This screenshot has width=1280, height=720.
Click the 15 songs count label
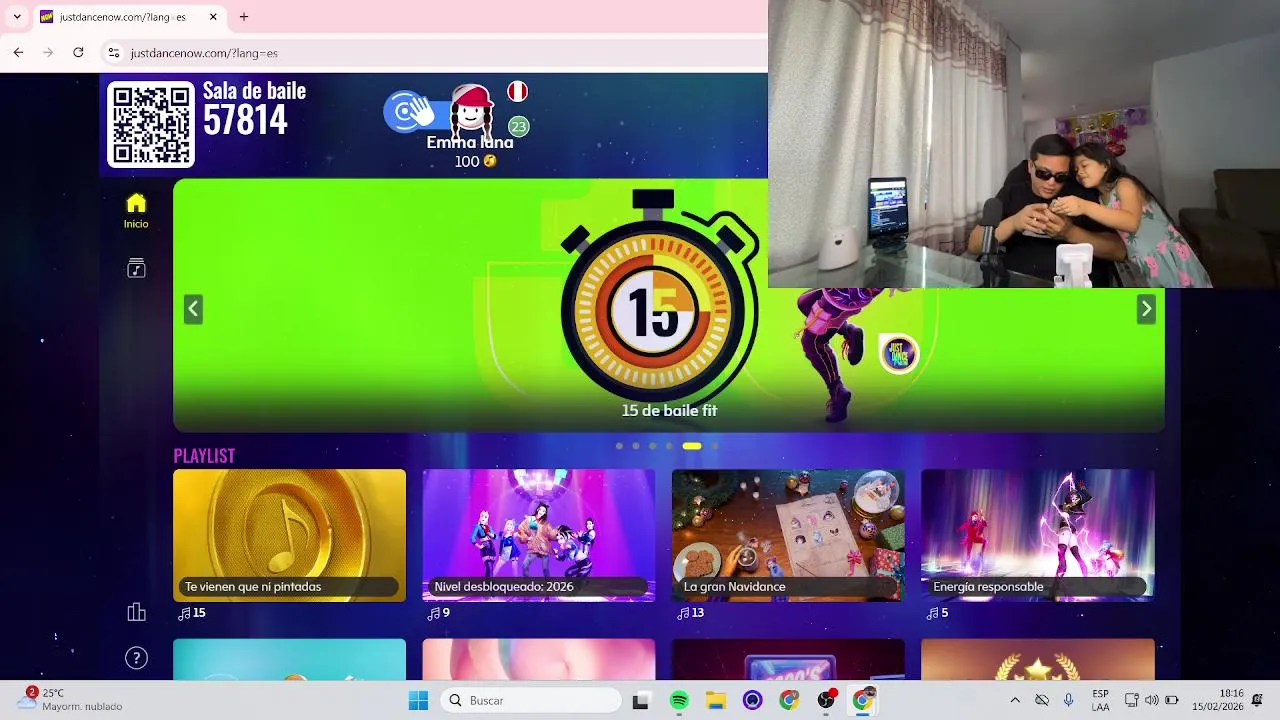coord(192,613)
